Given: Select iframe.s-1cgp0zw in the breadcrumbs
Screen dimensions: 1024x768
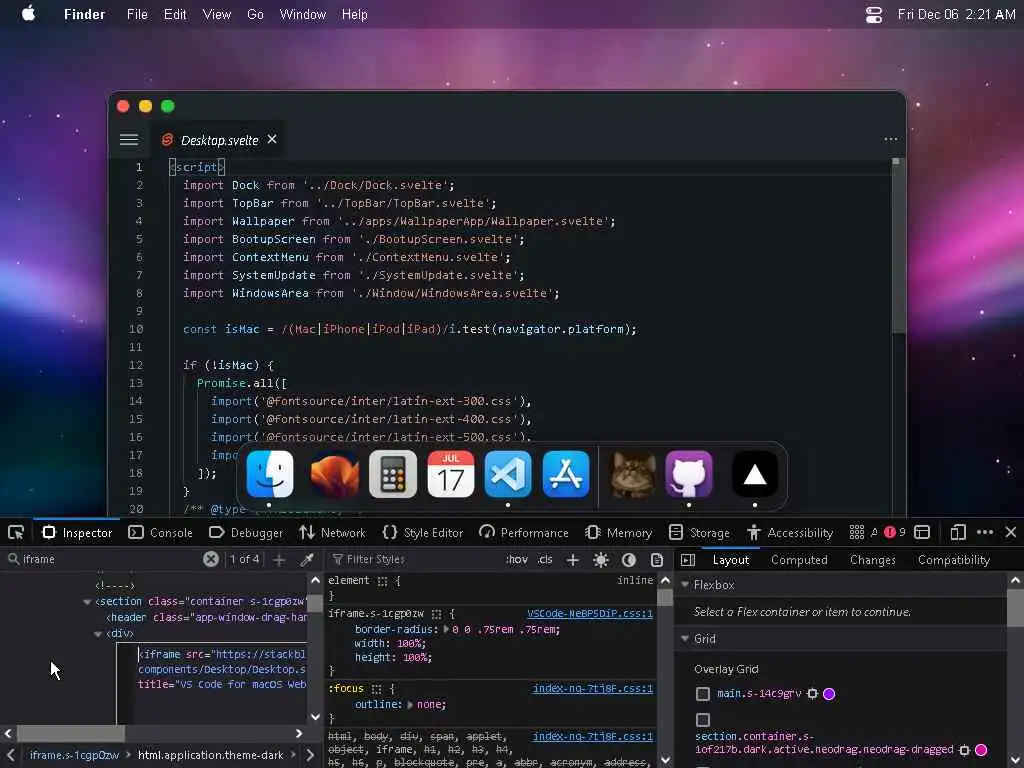Looking at the screenshot, I should pos(74,755).
